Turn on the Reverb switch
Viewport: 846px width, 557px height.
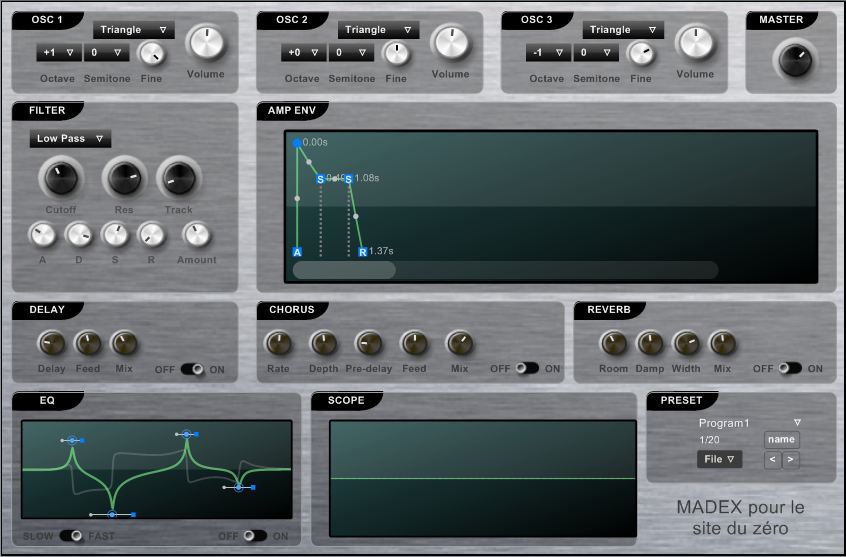[790, 369]
